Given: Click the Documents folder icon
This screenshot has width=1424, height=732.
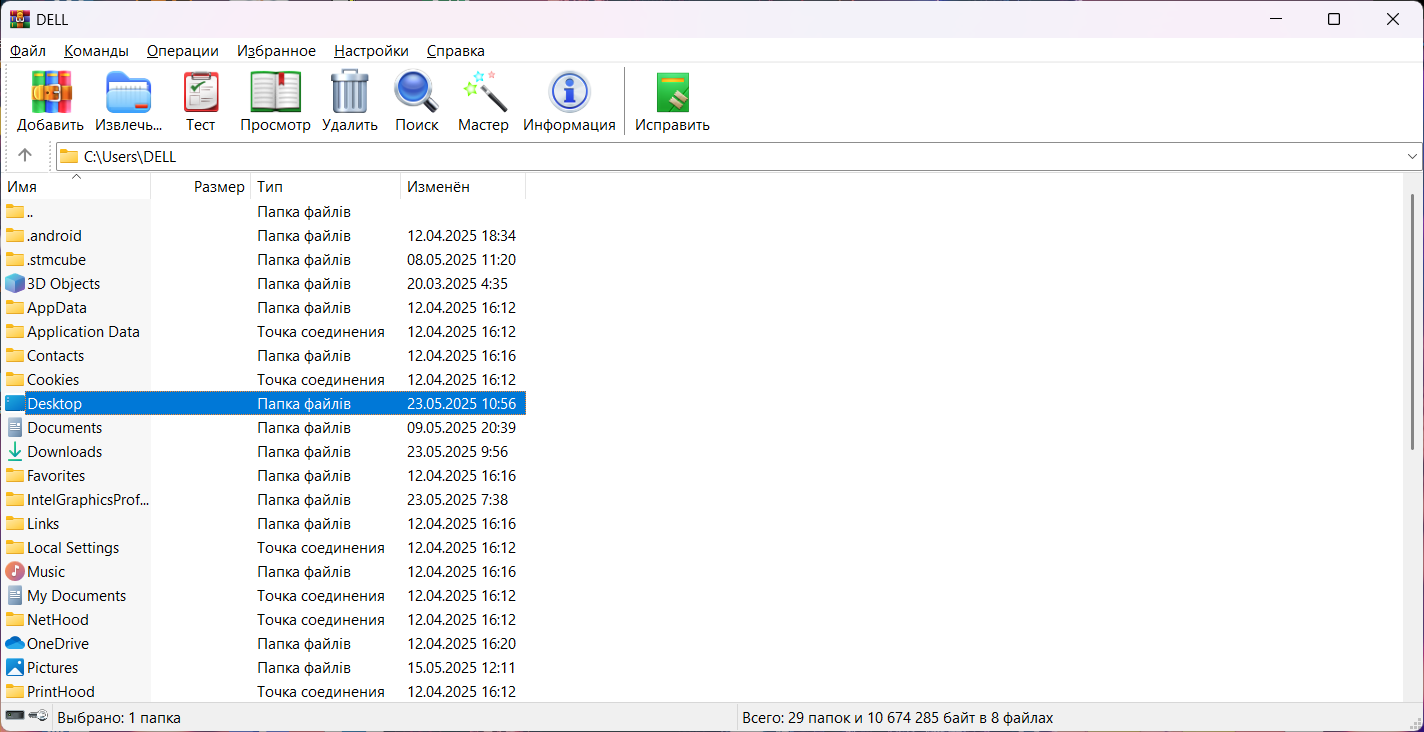Looking at the screenshot, I should point(14,428).
